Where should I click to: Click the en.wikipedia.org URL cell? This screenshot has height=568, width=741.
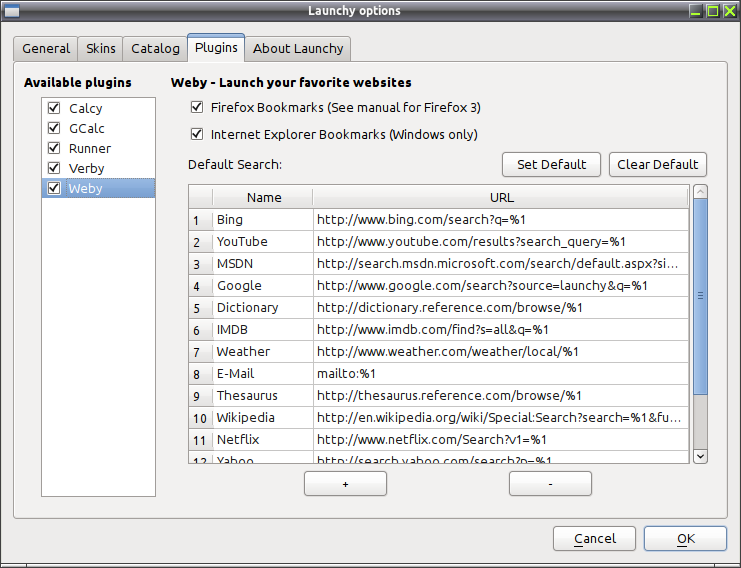(501, 418)
